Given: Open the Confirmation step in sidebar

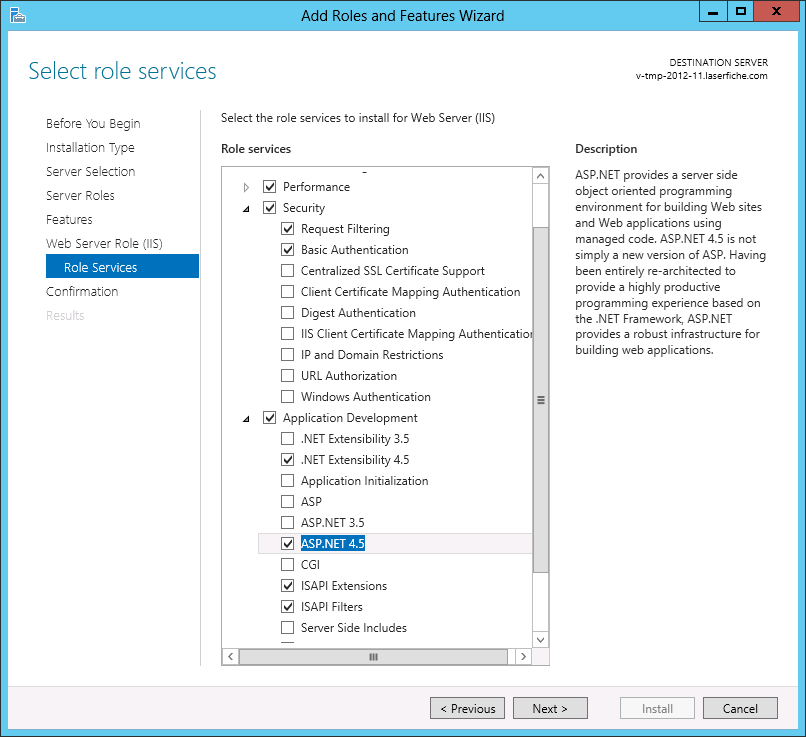Looking at the screenshot, I should (82, 292).
